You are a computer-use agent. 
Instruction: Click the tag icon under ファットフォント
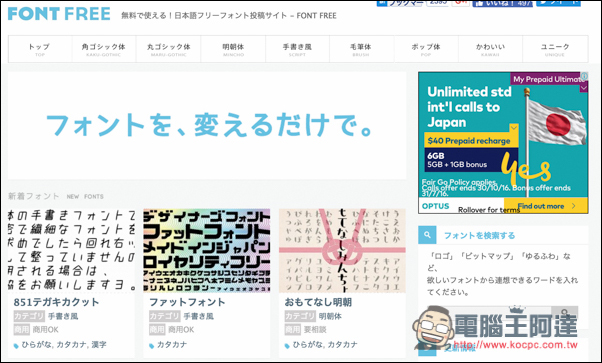click(151, 346)
